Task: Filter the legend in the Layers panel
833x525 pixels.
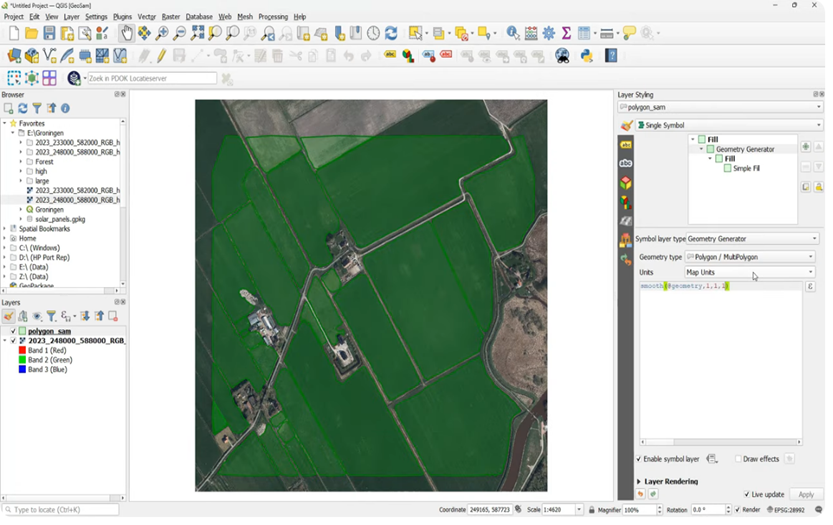Action: coord(51,317)
